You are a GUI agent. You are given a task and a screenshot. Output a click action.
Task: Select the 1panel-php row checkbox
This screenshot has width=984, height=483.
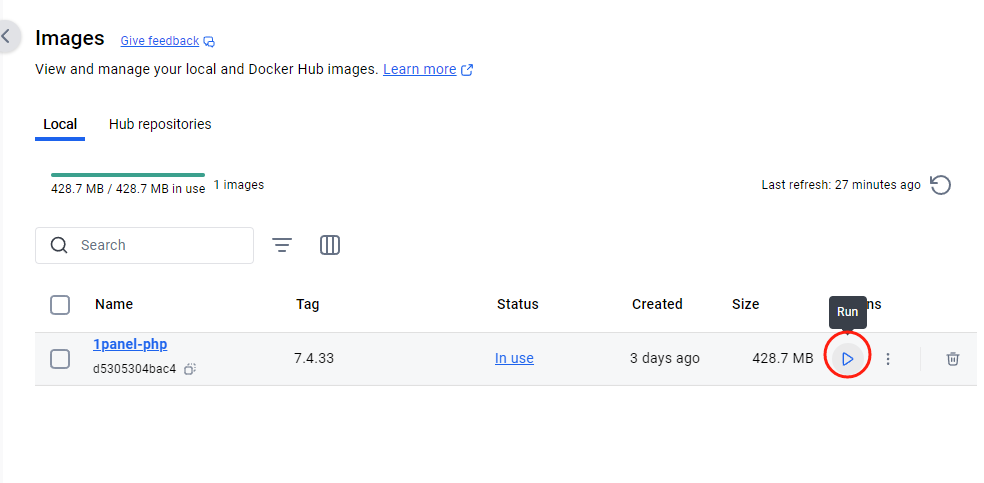point(60,359)
